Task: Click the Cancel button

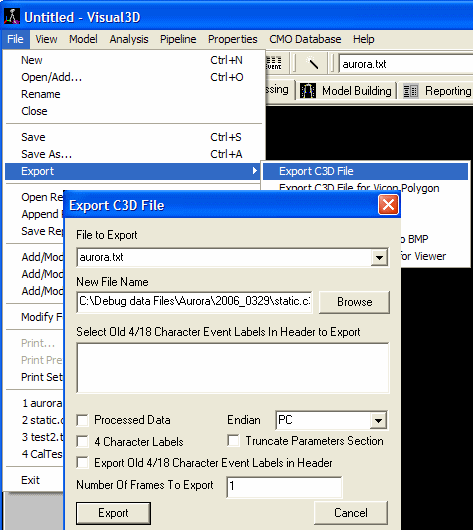Action: click(x=351, y=513)
